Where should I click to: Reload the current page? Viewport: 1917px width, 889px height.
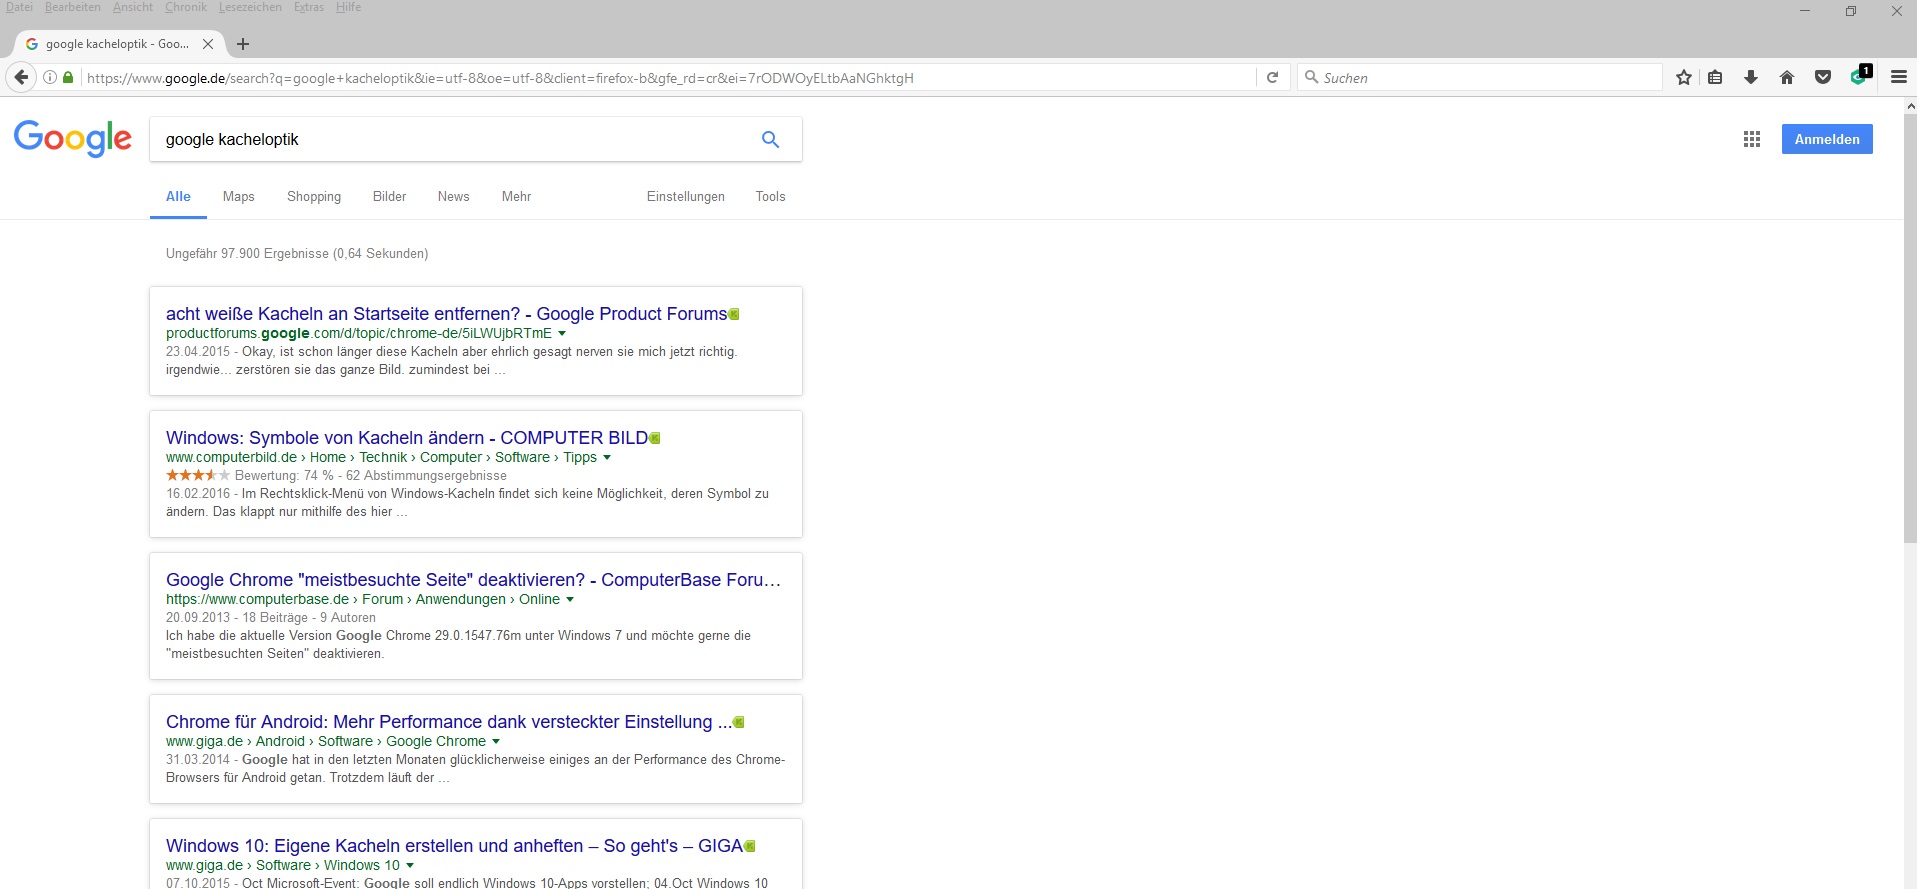[x=1272, y=78]
